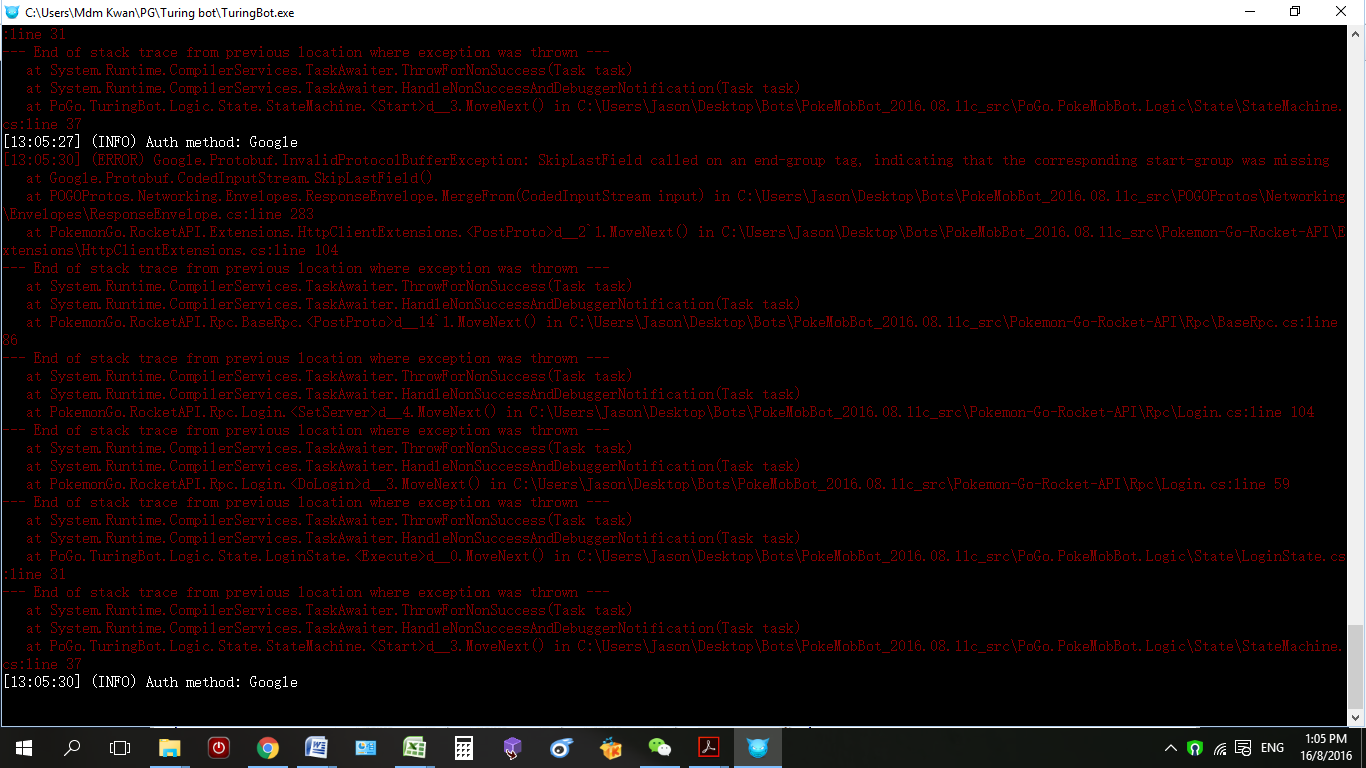
Task: Open the Windows Start menu
Action: coord(23,747)
